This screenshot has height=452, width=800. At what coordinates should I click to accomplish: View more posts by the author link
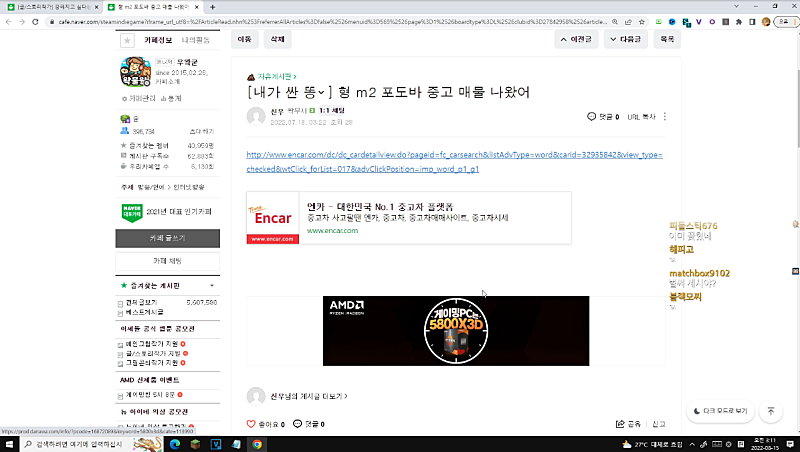coord(309,396)
